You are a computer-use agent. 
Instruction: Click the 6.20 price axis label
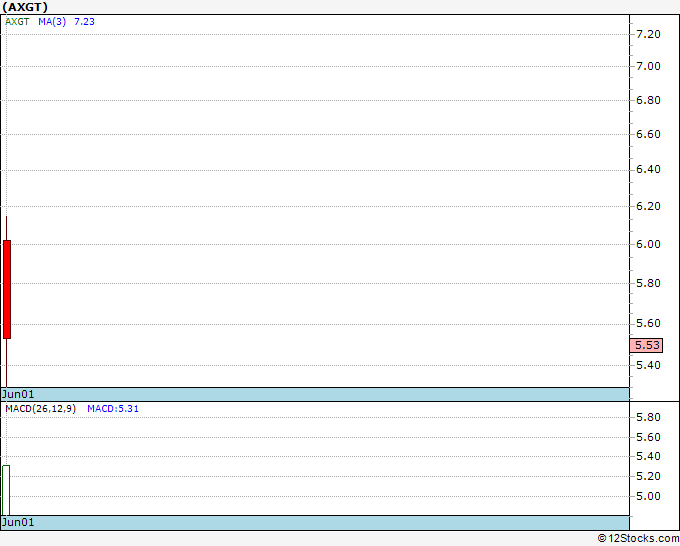pyautogui.click(x=648, y=206)
